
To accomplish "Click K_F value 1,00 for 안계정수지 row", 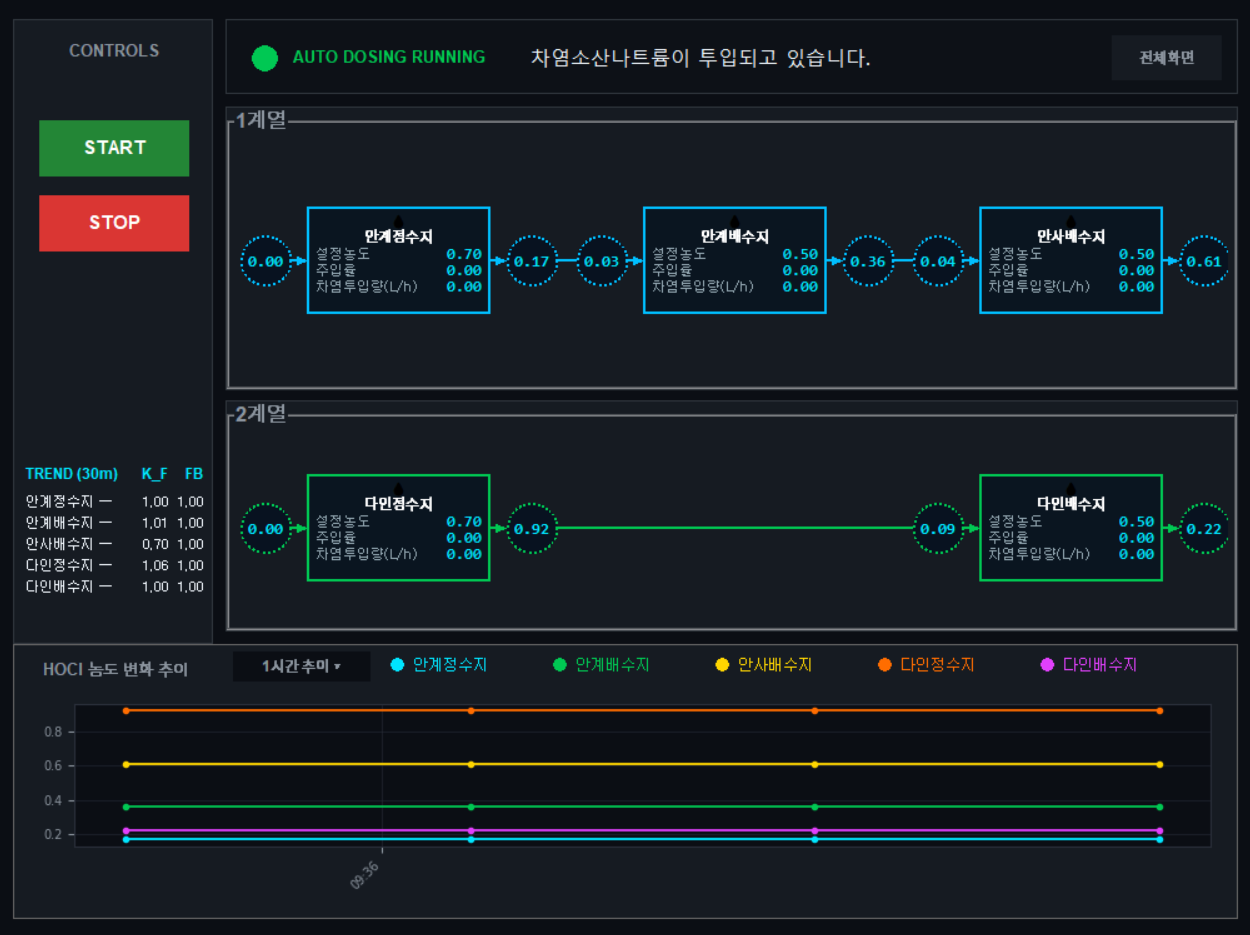I will point(155,502).
